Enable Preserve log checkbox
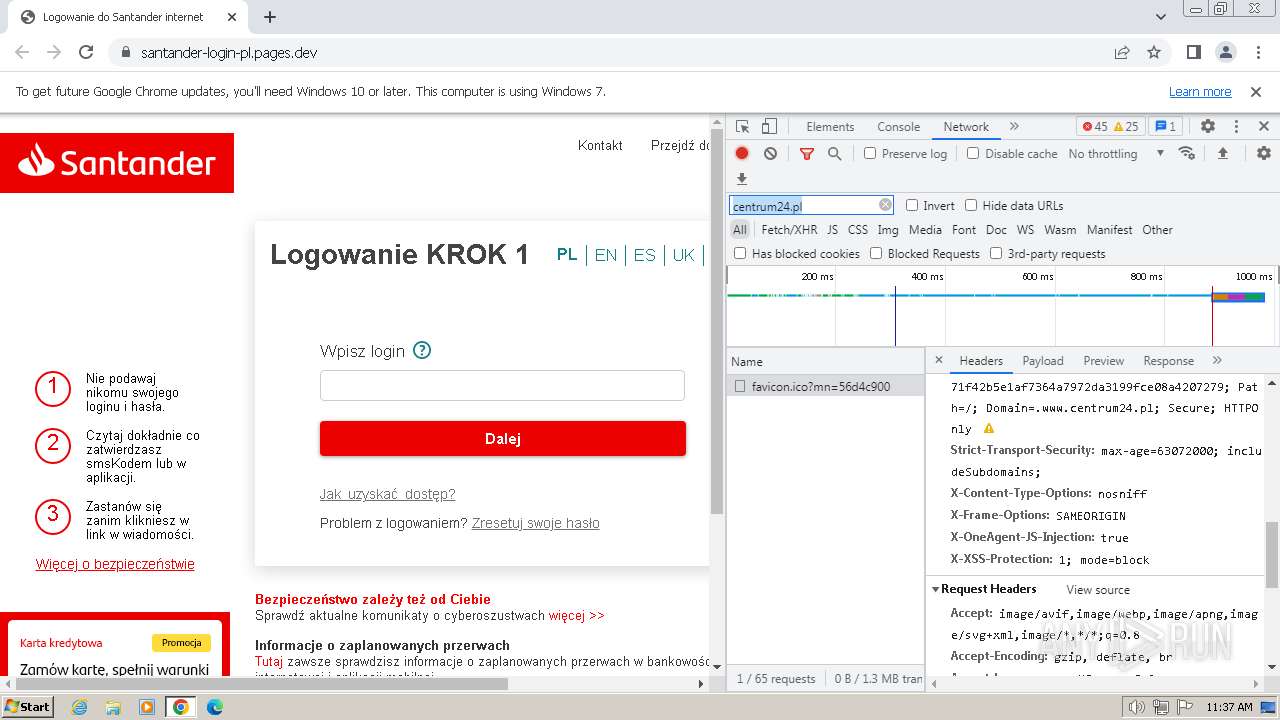Image resolution: width=1280 pixels, height=720 pixels. point(870,153)
